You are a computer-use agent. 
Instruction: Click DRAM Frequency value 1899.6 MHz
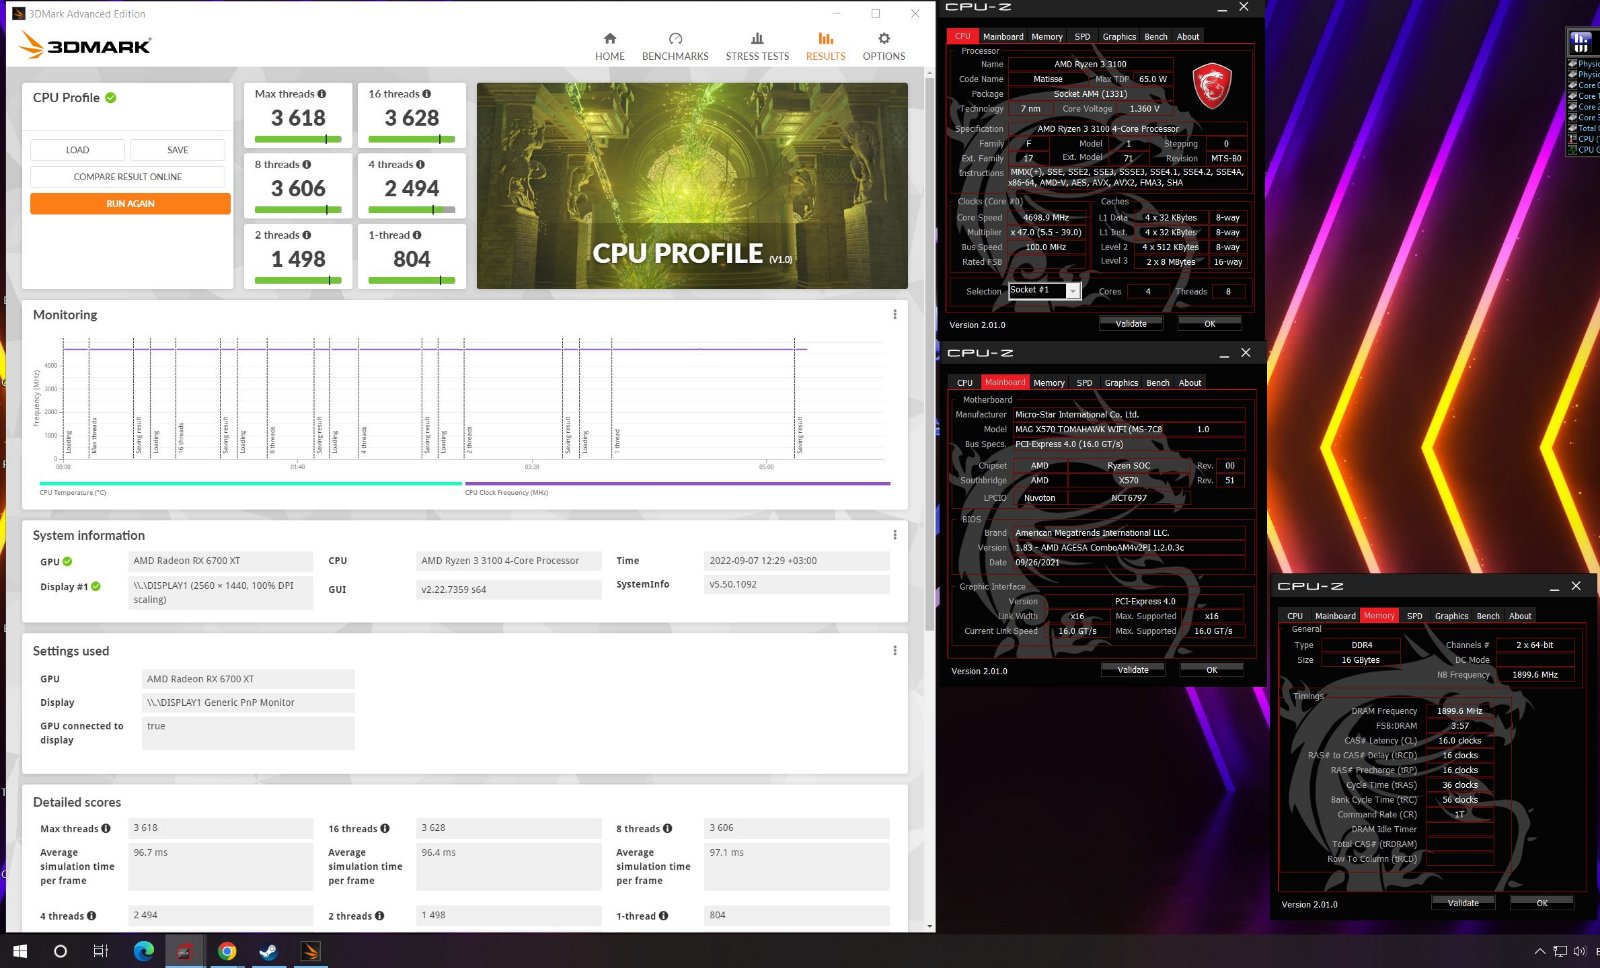pyautogui.click(x=1460, y=711)
